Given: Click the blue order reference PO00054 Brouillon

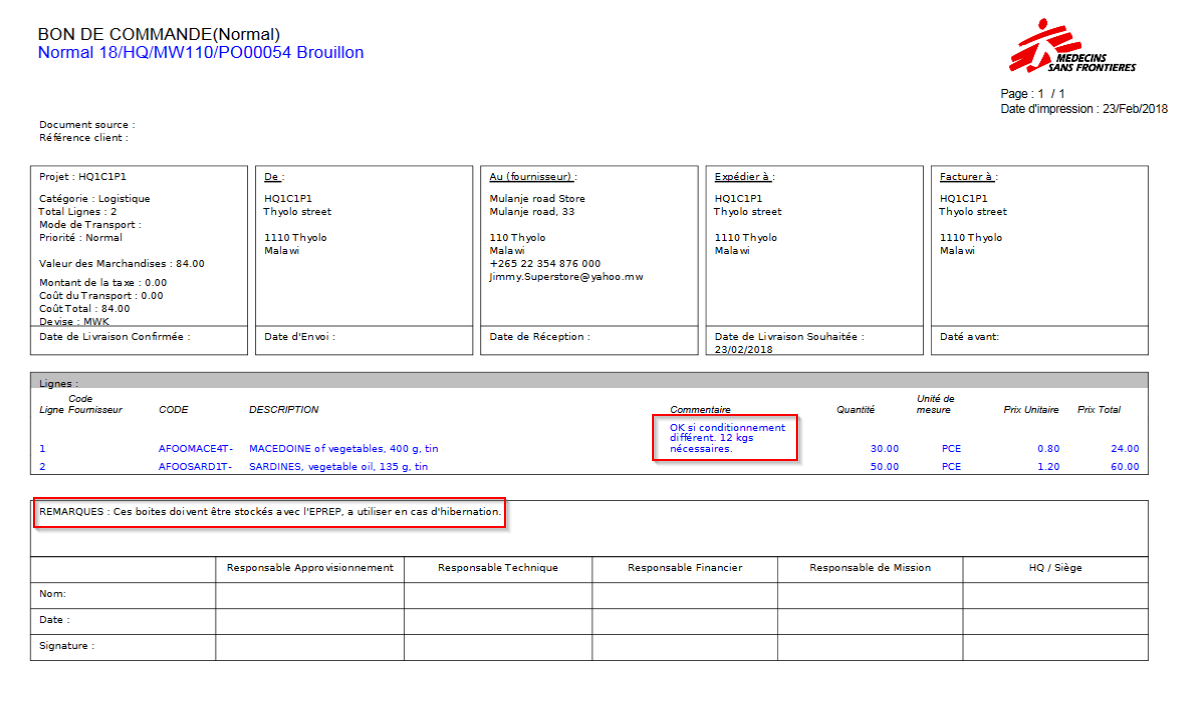Looking at the screenshot, I should pos(200,52).
